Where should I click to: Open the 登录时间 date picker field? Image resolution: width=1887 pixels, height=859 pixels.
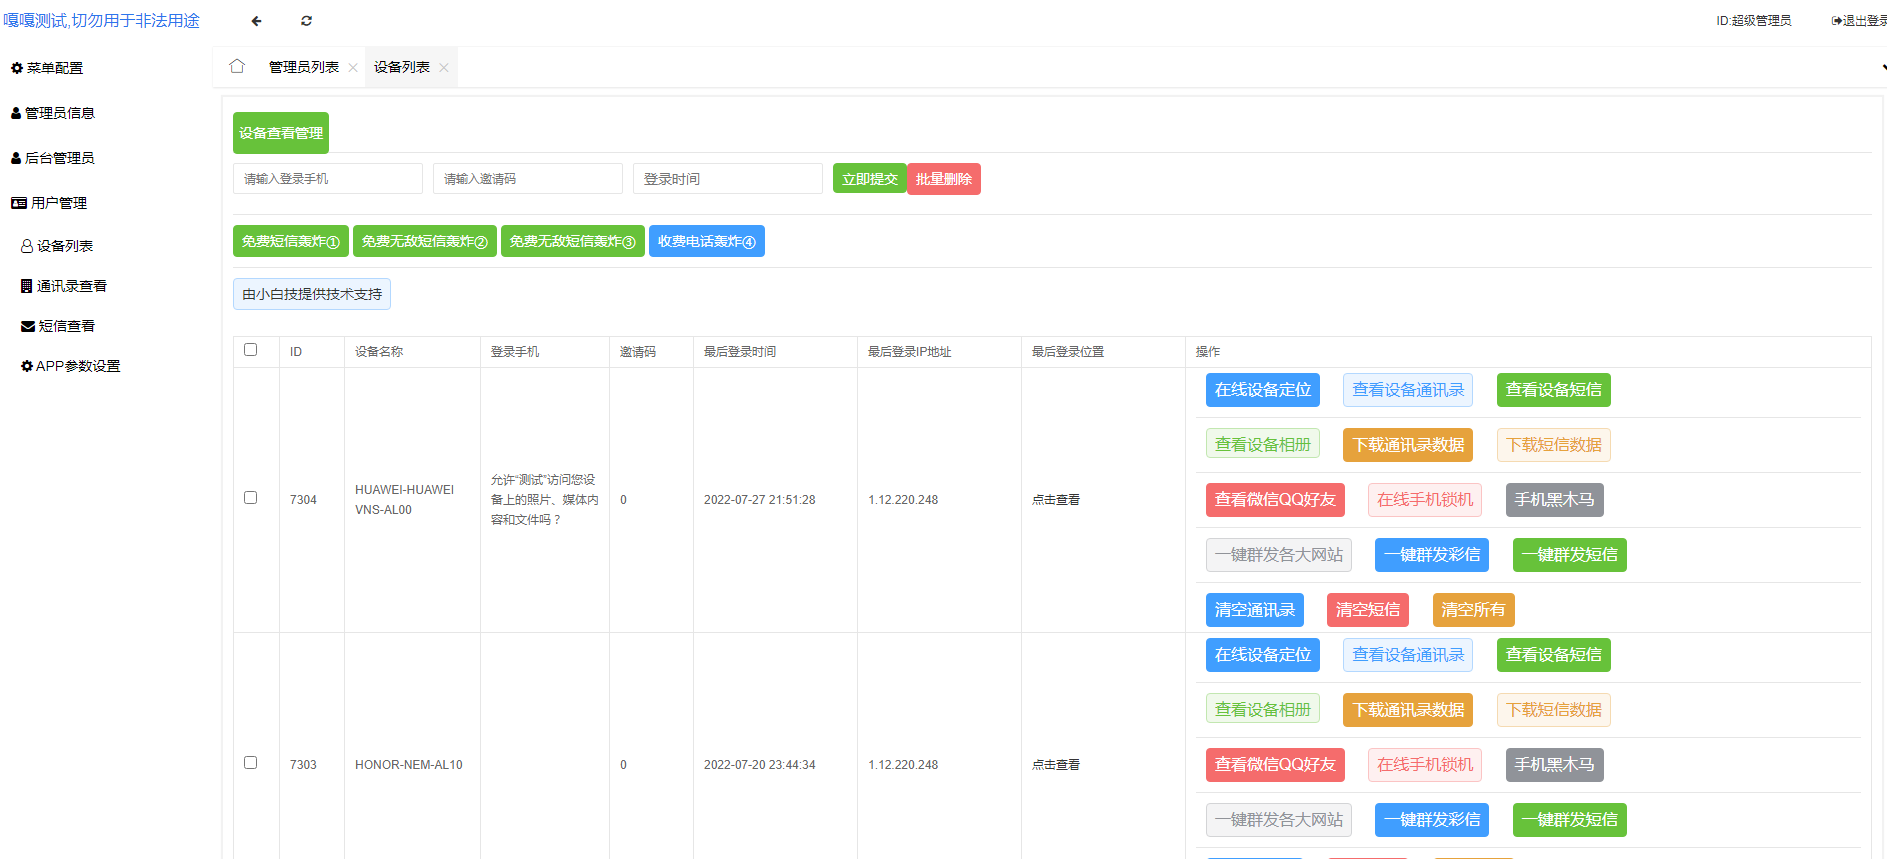[x=727, y=179]
